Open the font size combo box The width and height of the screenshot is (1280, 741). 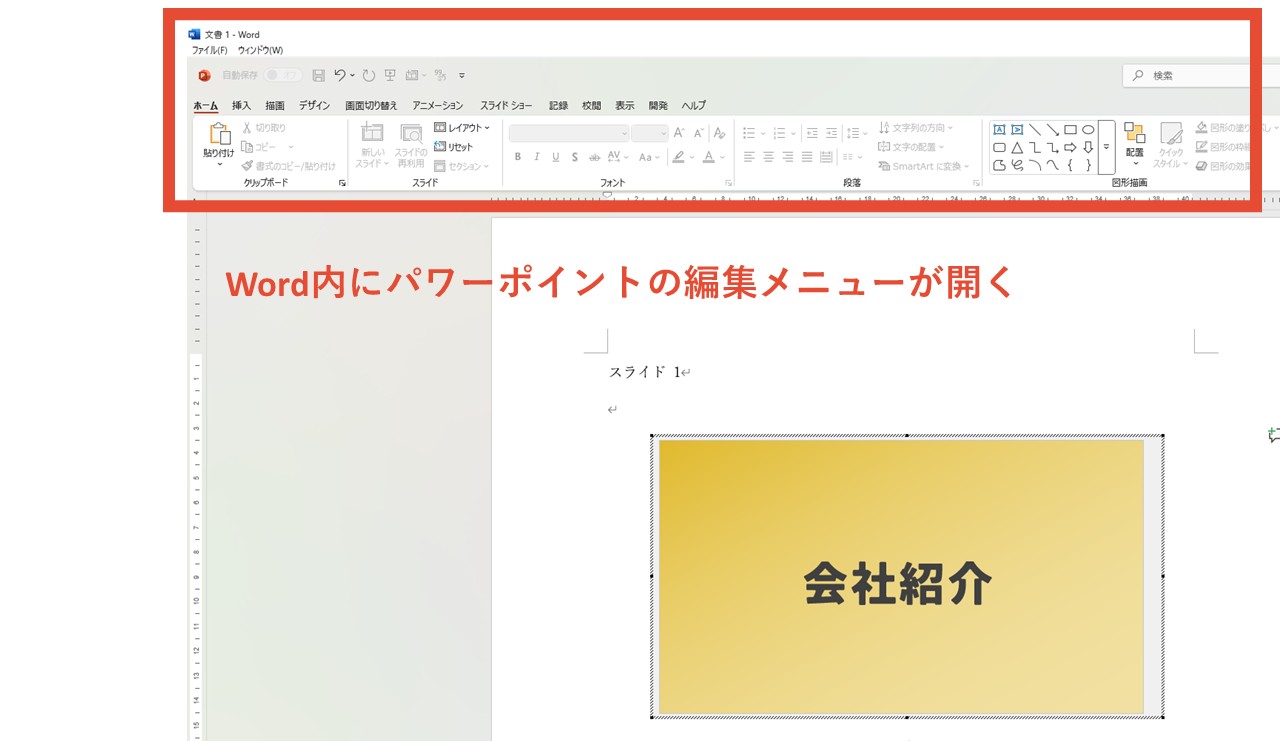tap(650, 133)
